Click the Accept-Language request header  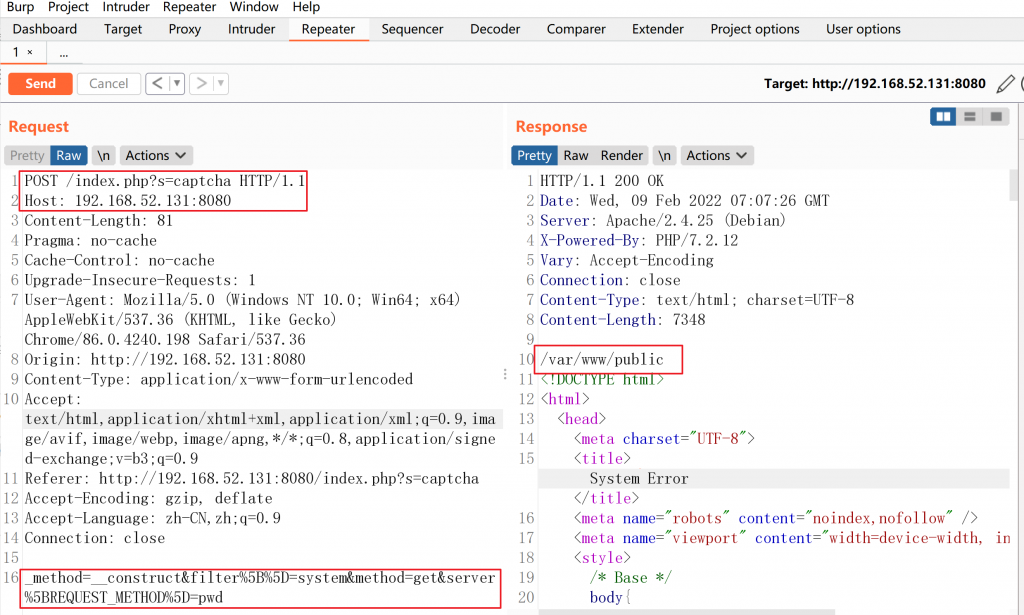click(153, 518)
